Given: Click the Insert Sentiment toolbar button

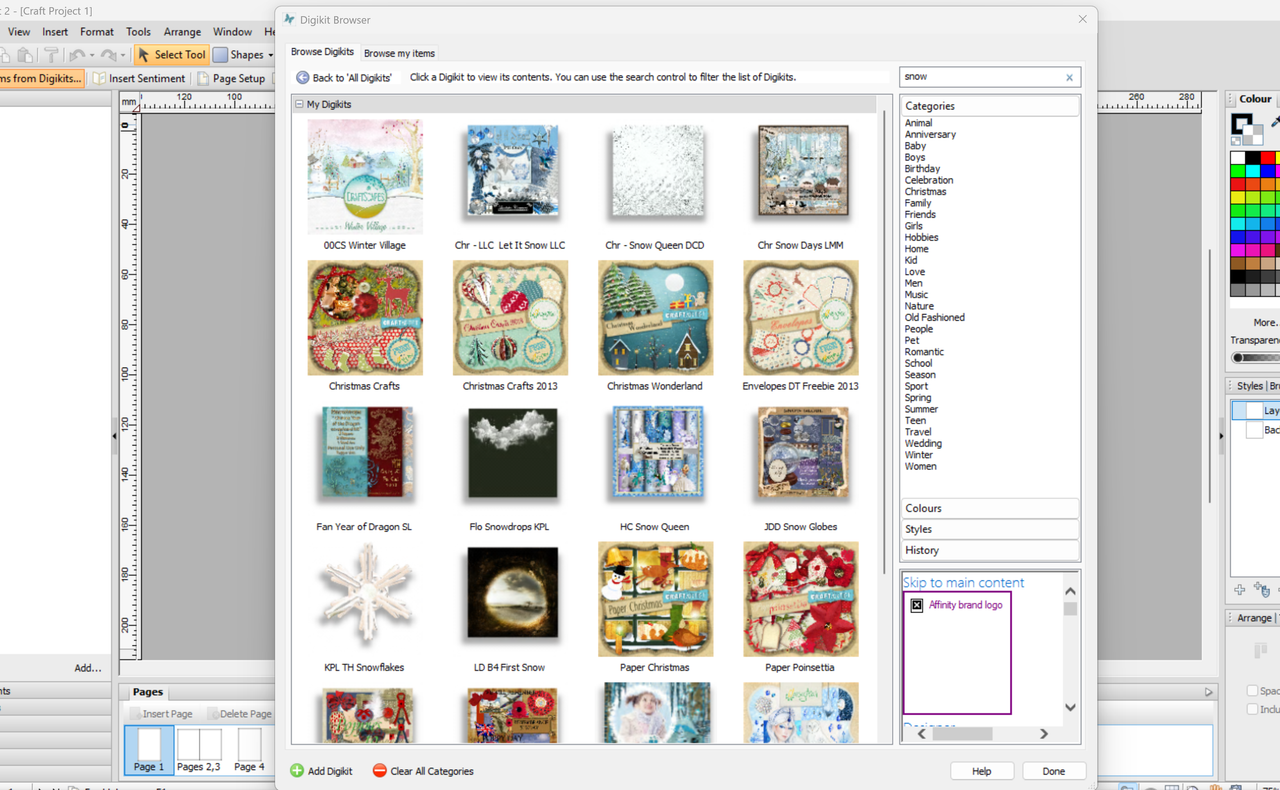Looking at the screenshot, I should coord(139,78).
